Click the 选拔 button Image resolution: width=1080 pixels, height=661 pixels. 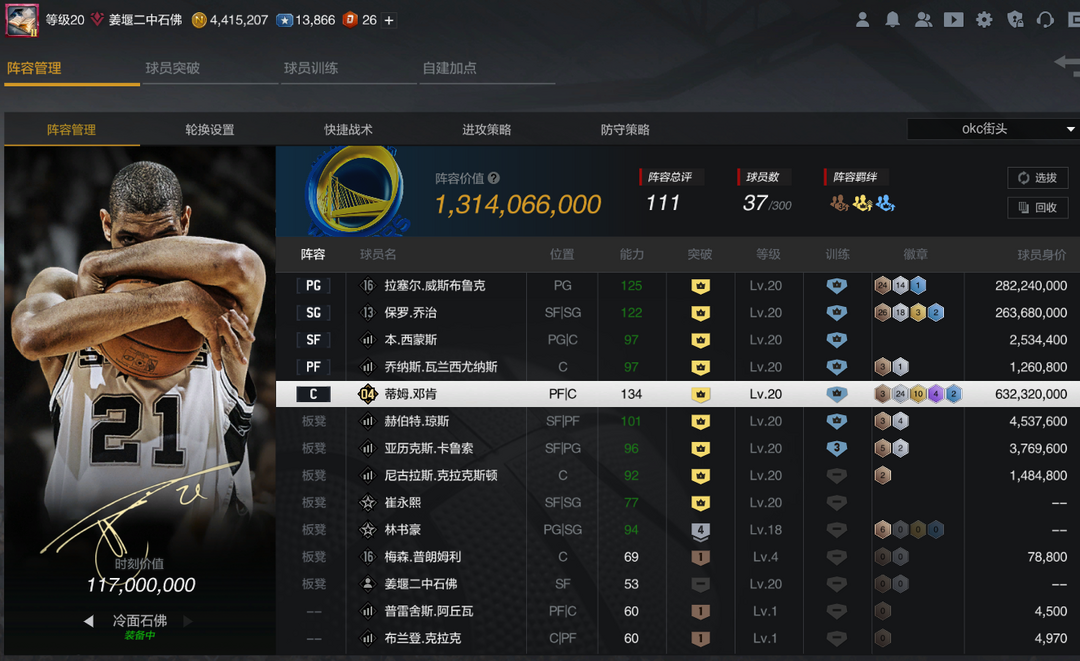1037,178
